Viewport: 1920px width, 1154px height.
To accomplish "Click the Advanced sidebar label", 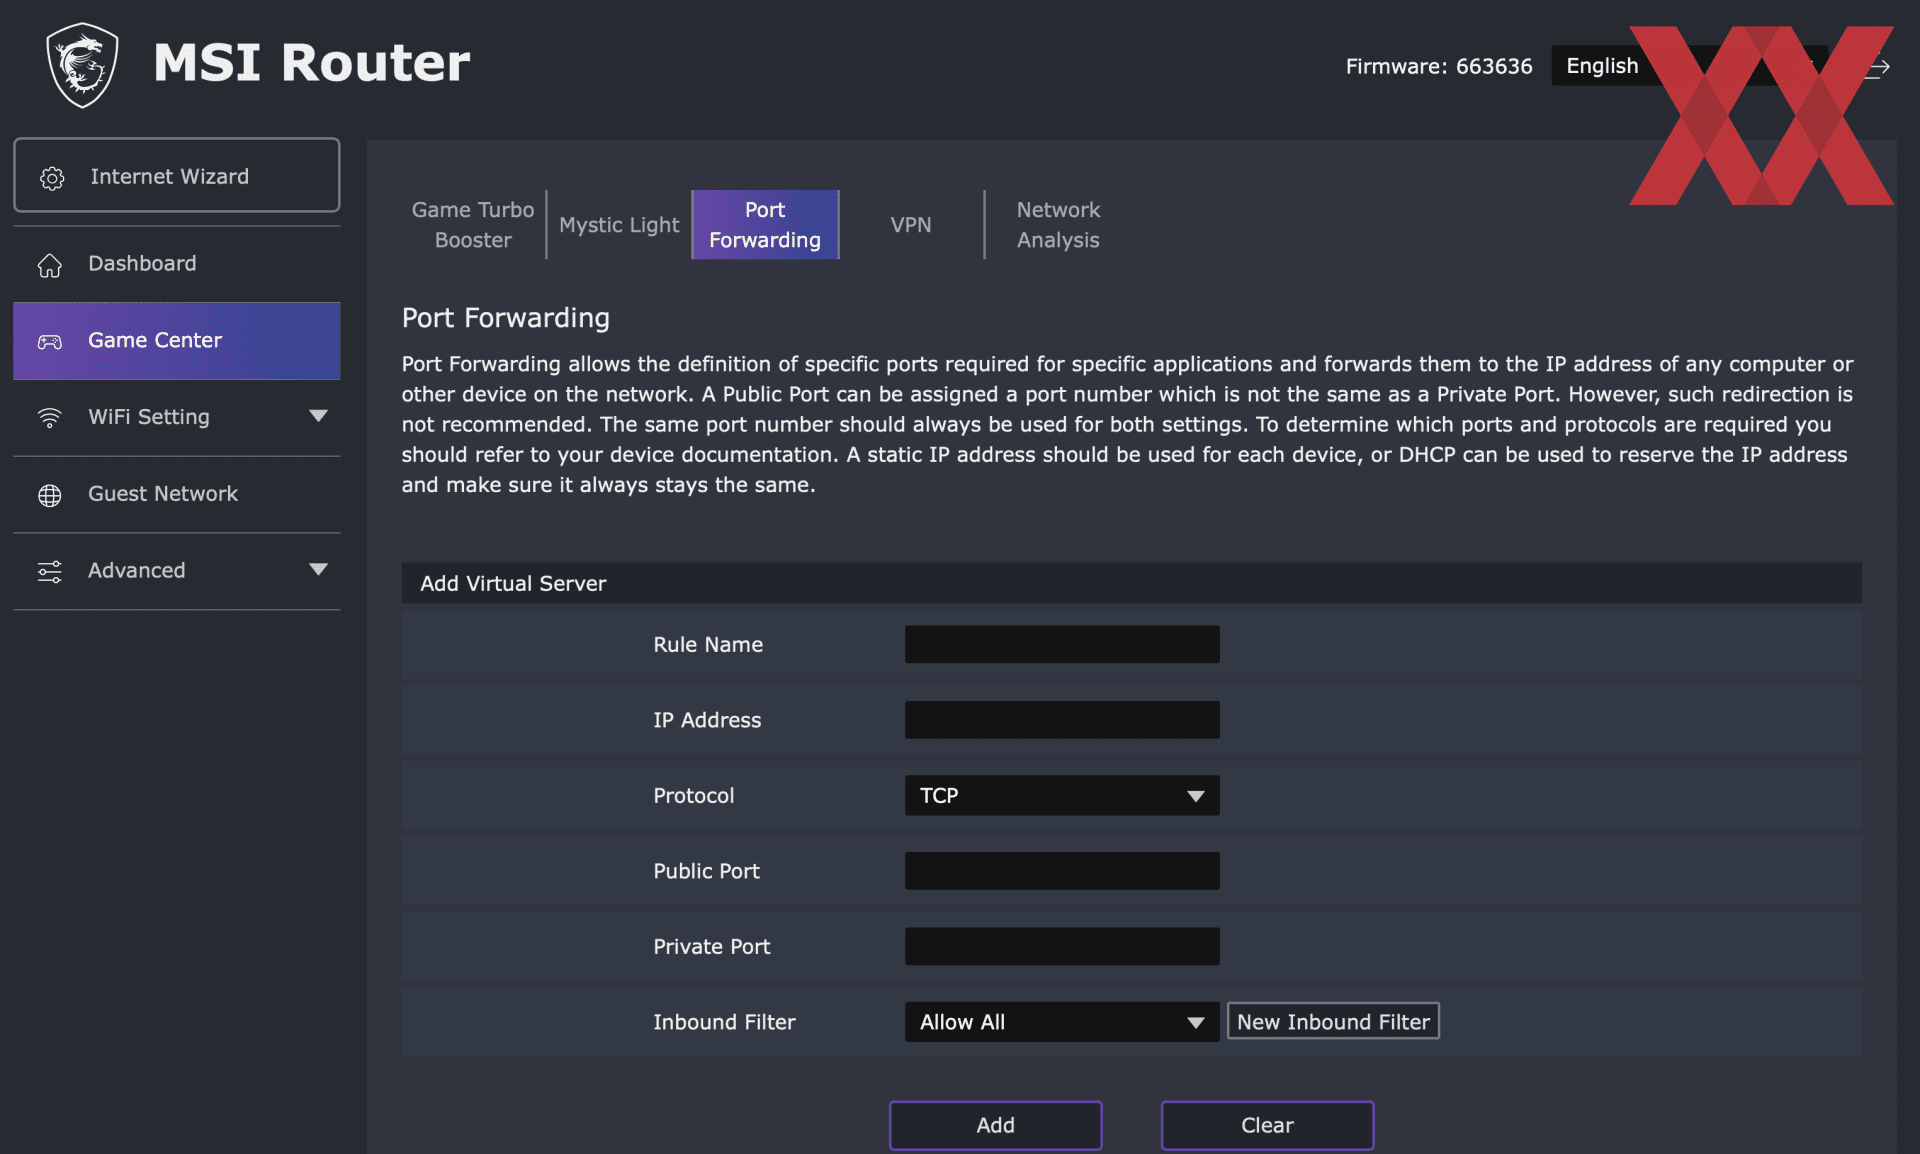I will [137, 570].
